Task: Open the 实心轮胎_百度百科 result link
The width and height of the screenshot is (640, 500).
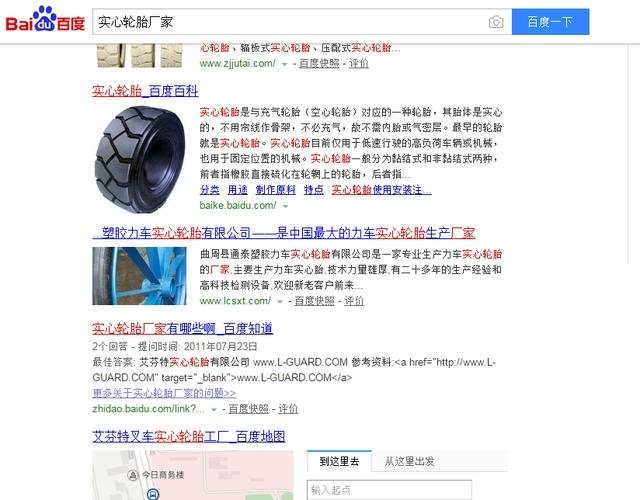Action: click(x=145, y=91)
